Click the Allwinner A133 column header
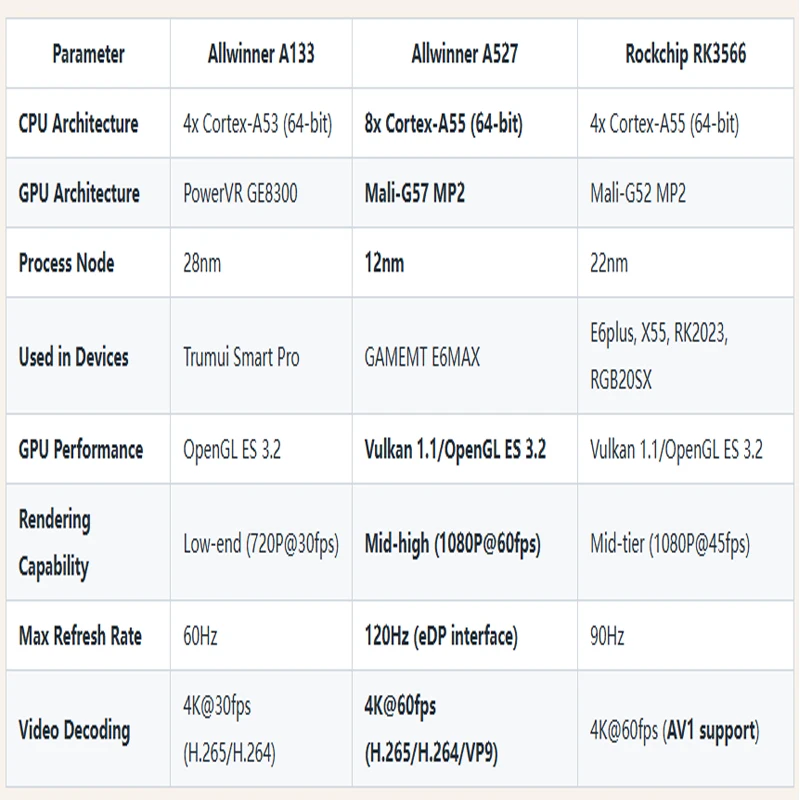The image size is (800, 800). click(x=261, y=54)
